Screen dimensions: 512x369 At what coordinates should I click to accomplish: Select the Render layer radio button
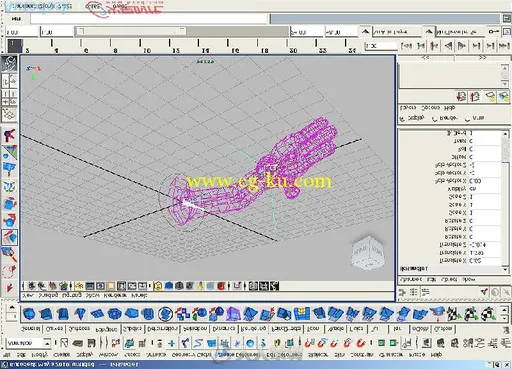435,118
